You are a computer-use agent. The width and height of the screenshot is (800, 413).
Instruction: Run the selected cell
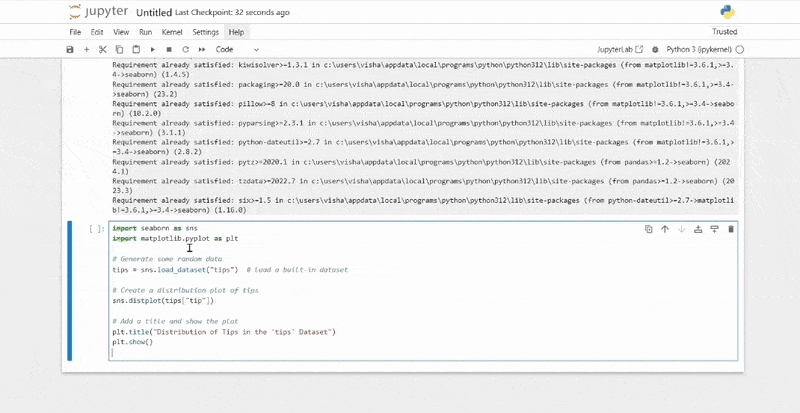point(153,49)
